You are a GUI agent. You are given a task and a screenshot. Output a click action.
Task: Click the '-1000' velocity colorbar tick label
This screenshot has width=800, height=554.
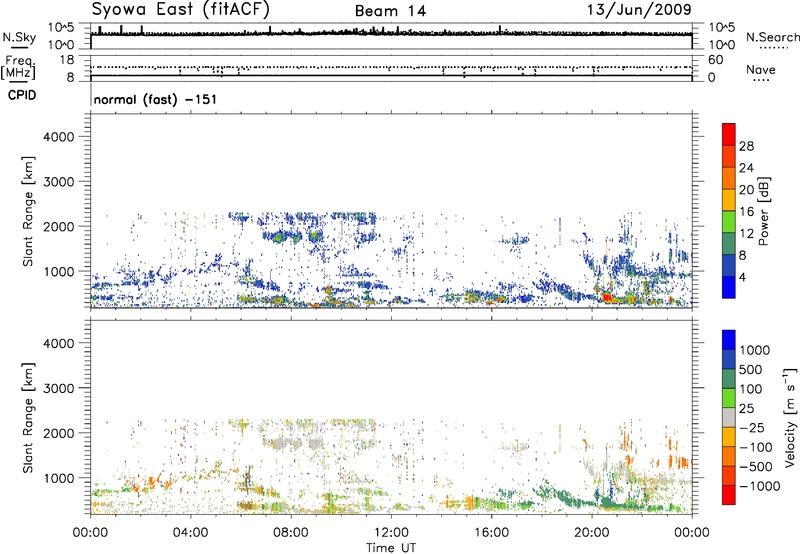(x=759, y=486)
